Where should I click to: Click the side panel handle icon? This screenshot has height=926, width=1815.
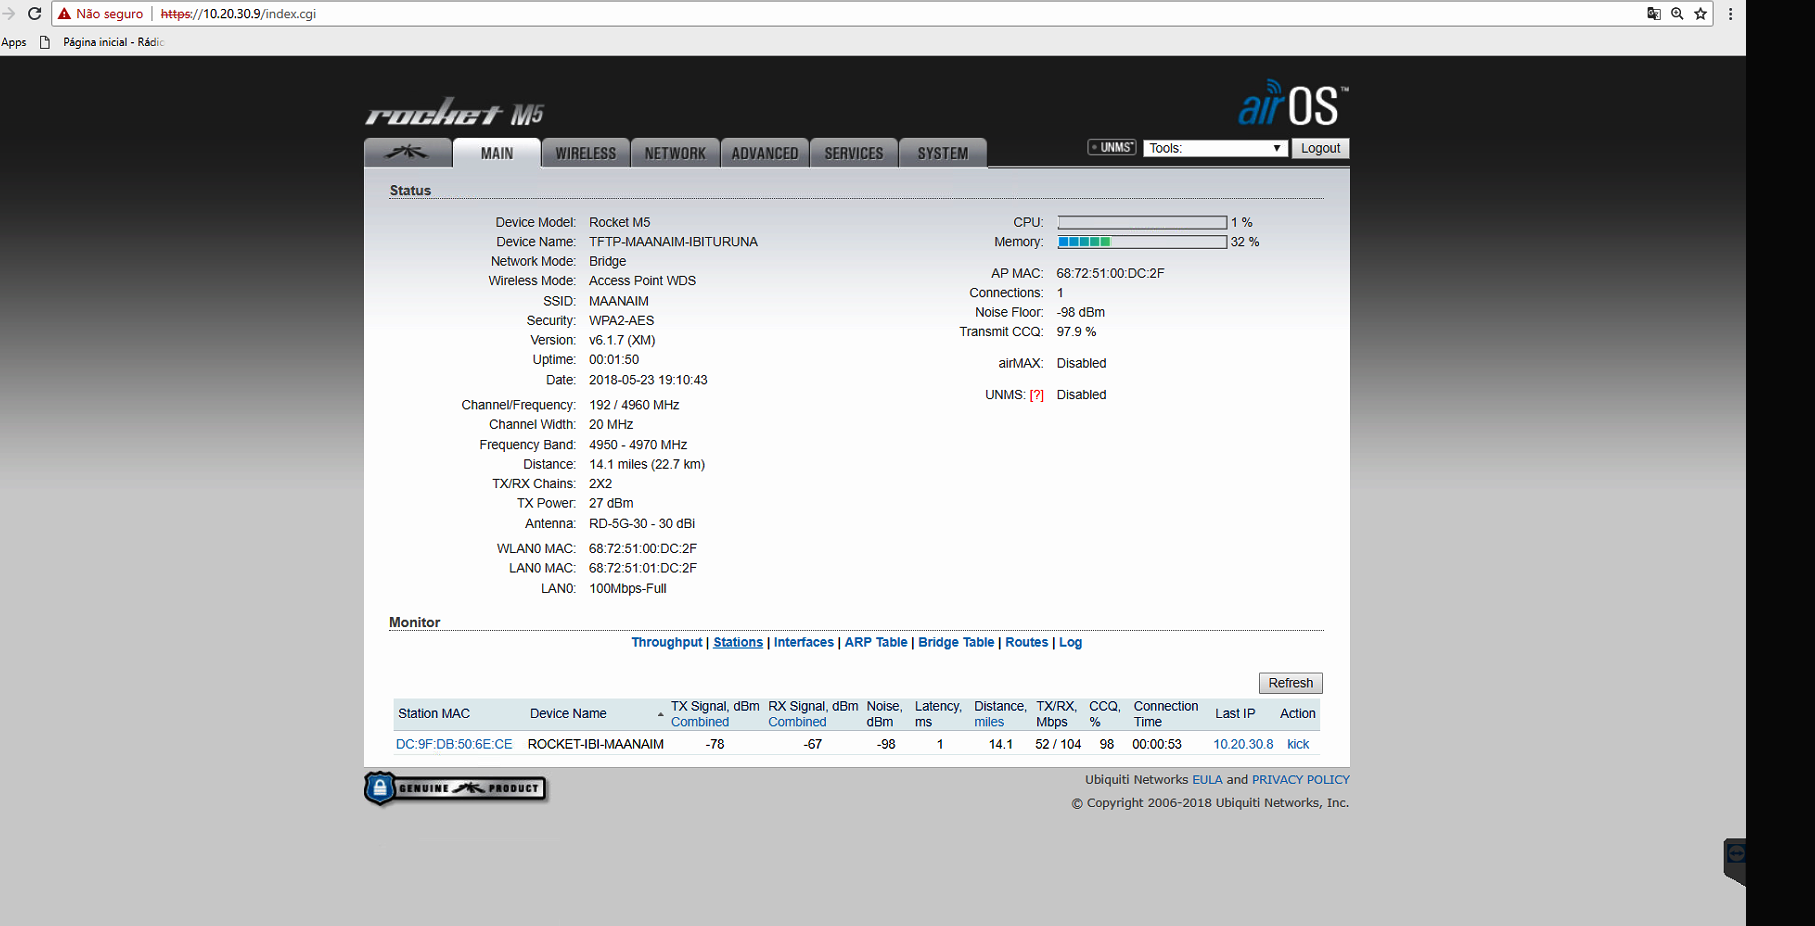point(1735,855)
